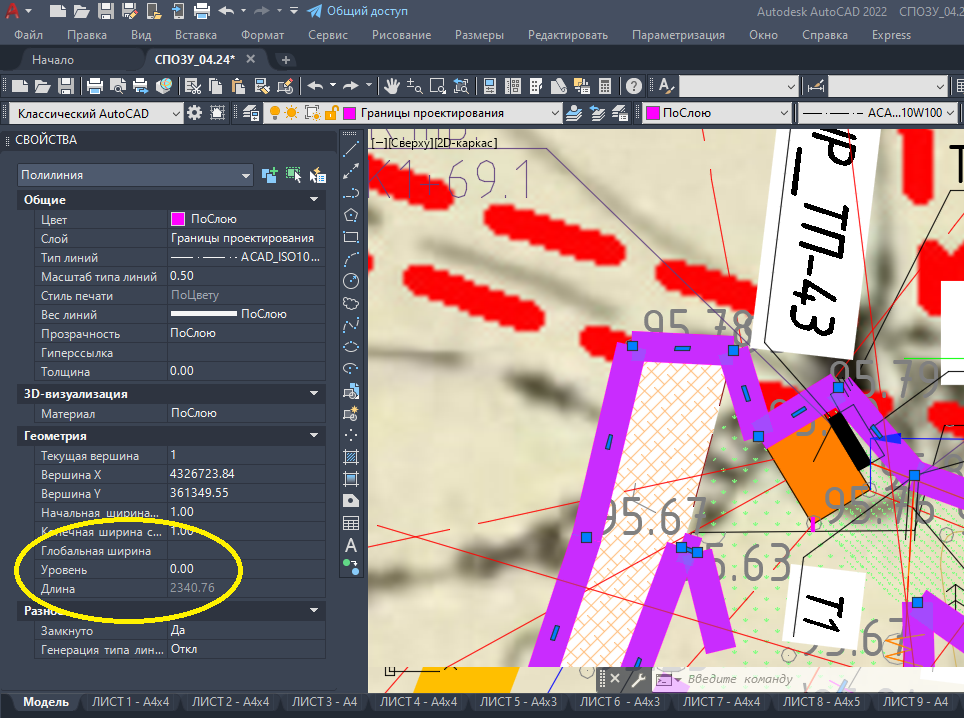Click the [Сверху] view label
This screenshot has width=964, height=718.
click(410, 143)
